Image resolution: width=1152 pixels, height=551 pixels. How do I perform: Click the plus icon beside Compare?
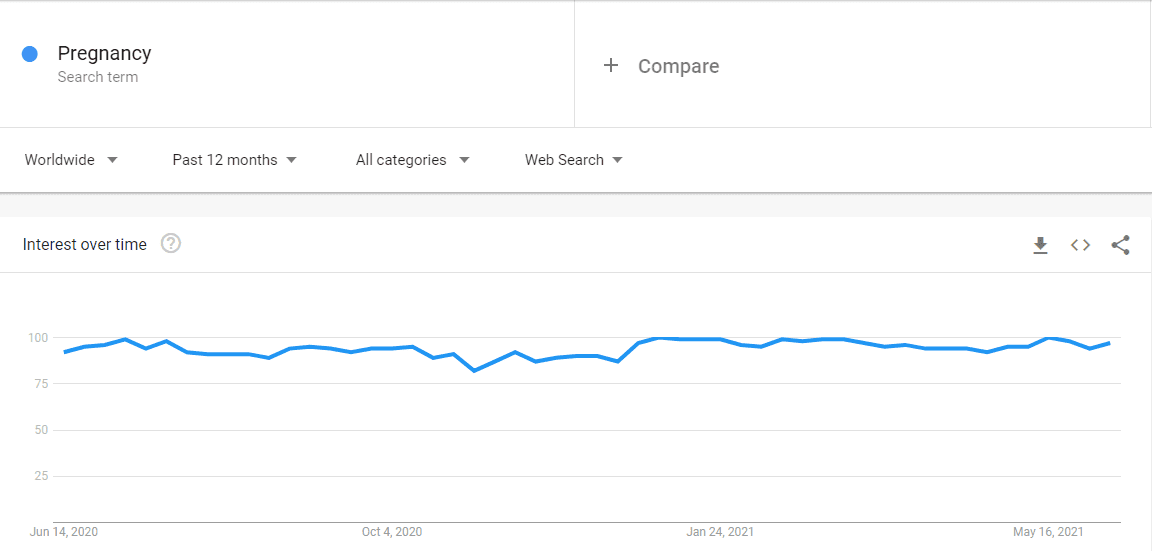611,66
